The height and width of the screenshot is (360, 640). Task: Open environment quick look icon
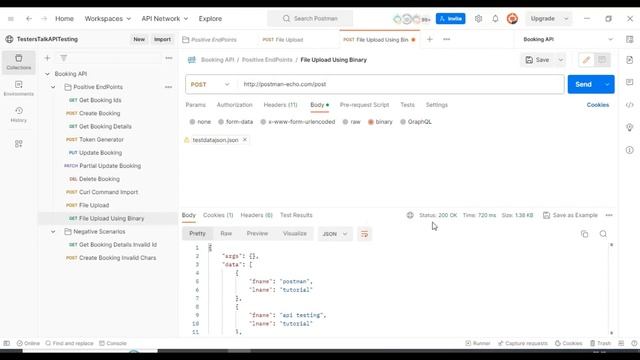click(630, 40)
